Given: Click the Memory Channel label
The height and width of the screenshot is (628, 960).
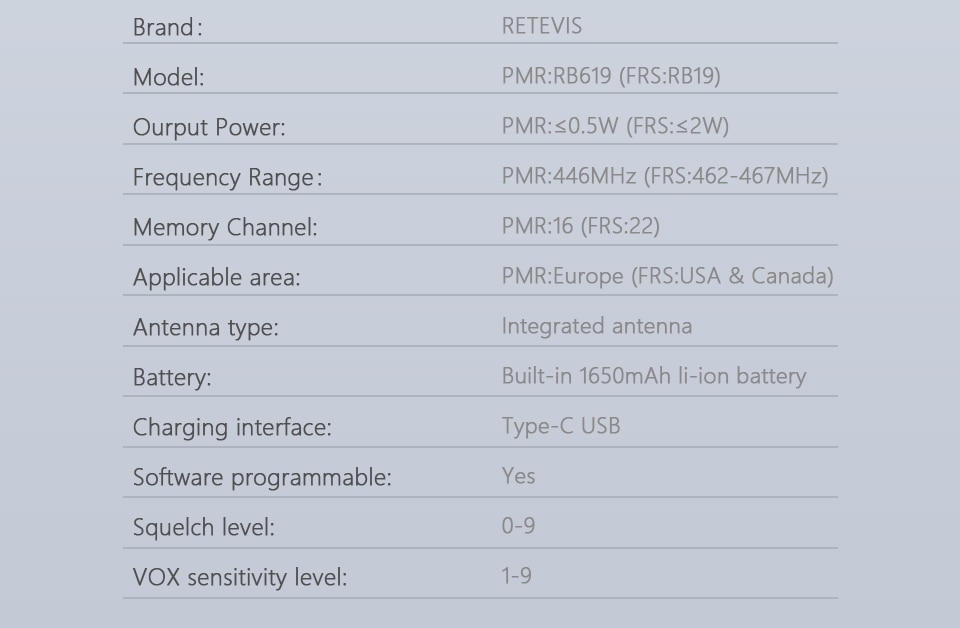Looking at the screenshot, I should 225,228.
